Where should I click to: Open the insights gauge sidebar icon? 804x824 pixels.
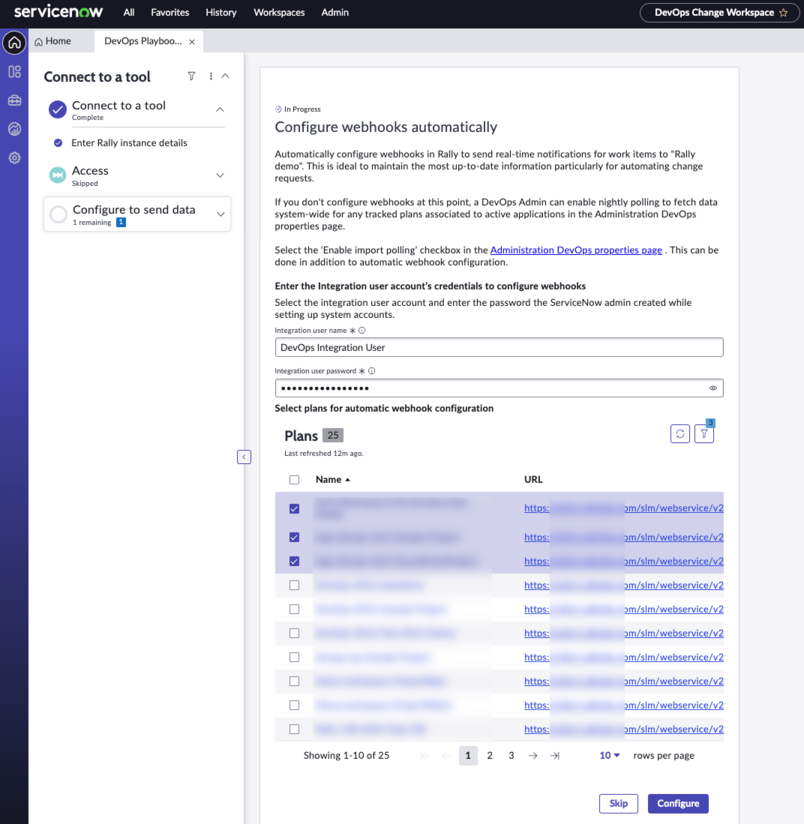click(14, 129)
